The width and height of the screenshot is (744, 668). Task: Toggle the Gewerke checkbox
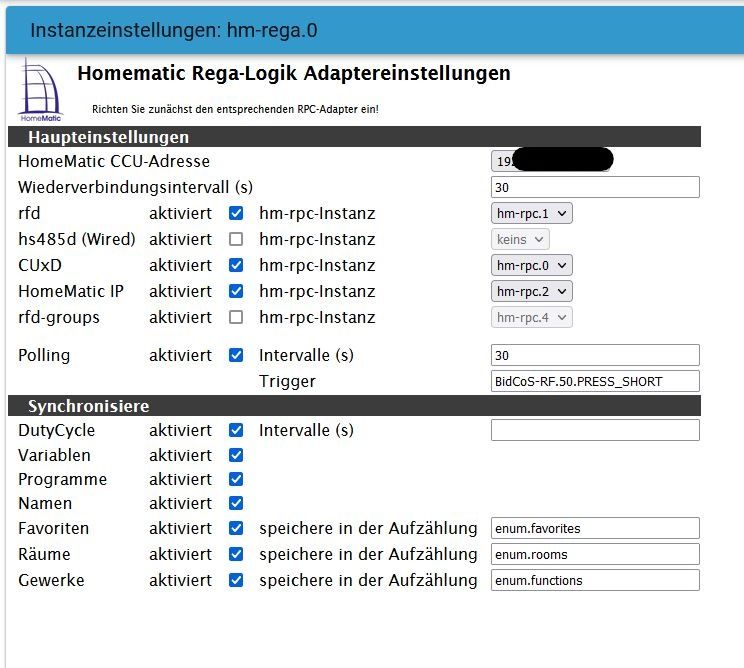click(236, 580)
